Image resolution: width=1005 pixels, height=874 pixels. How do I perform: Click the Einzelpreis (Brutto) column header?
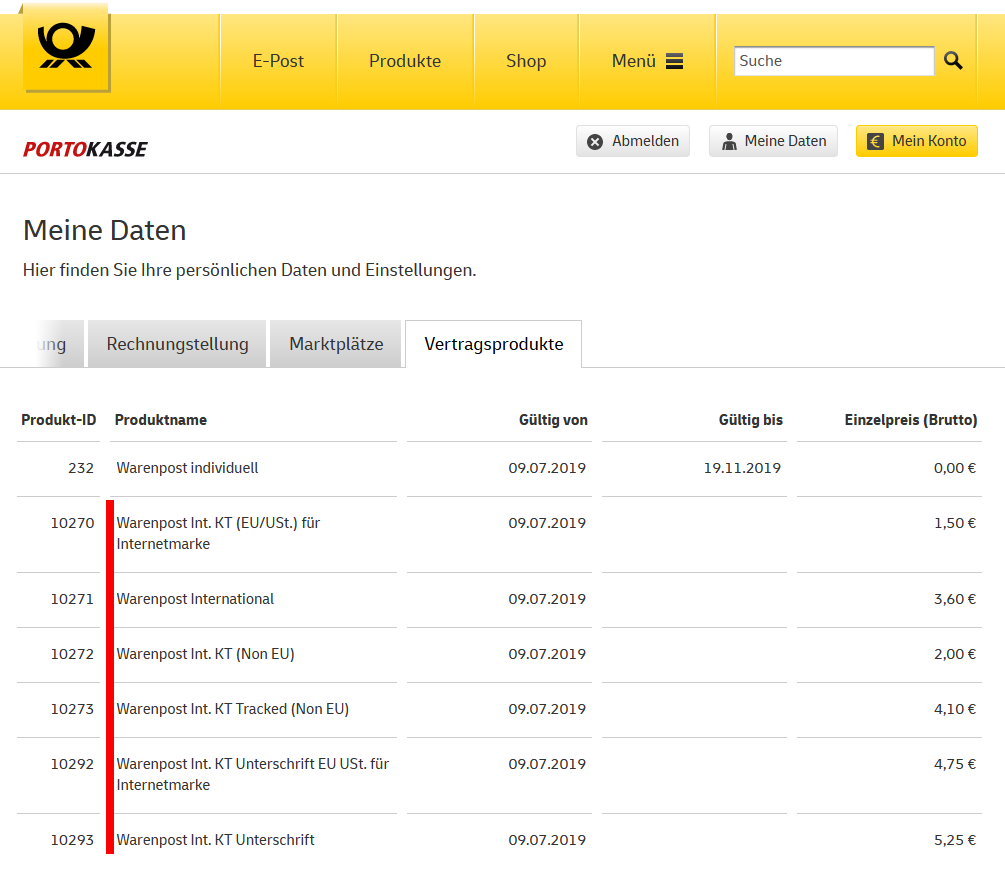(x=911, y=420)
